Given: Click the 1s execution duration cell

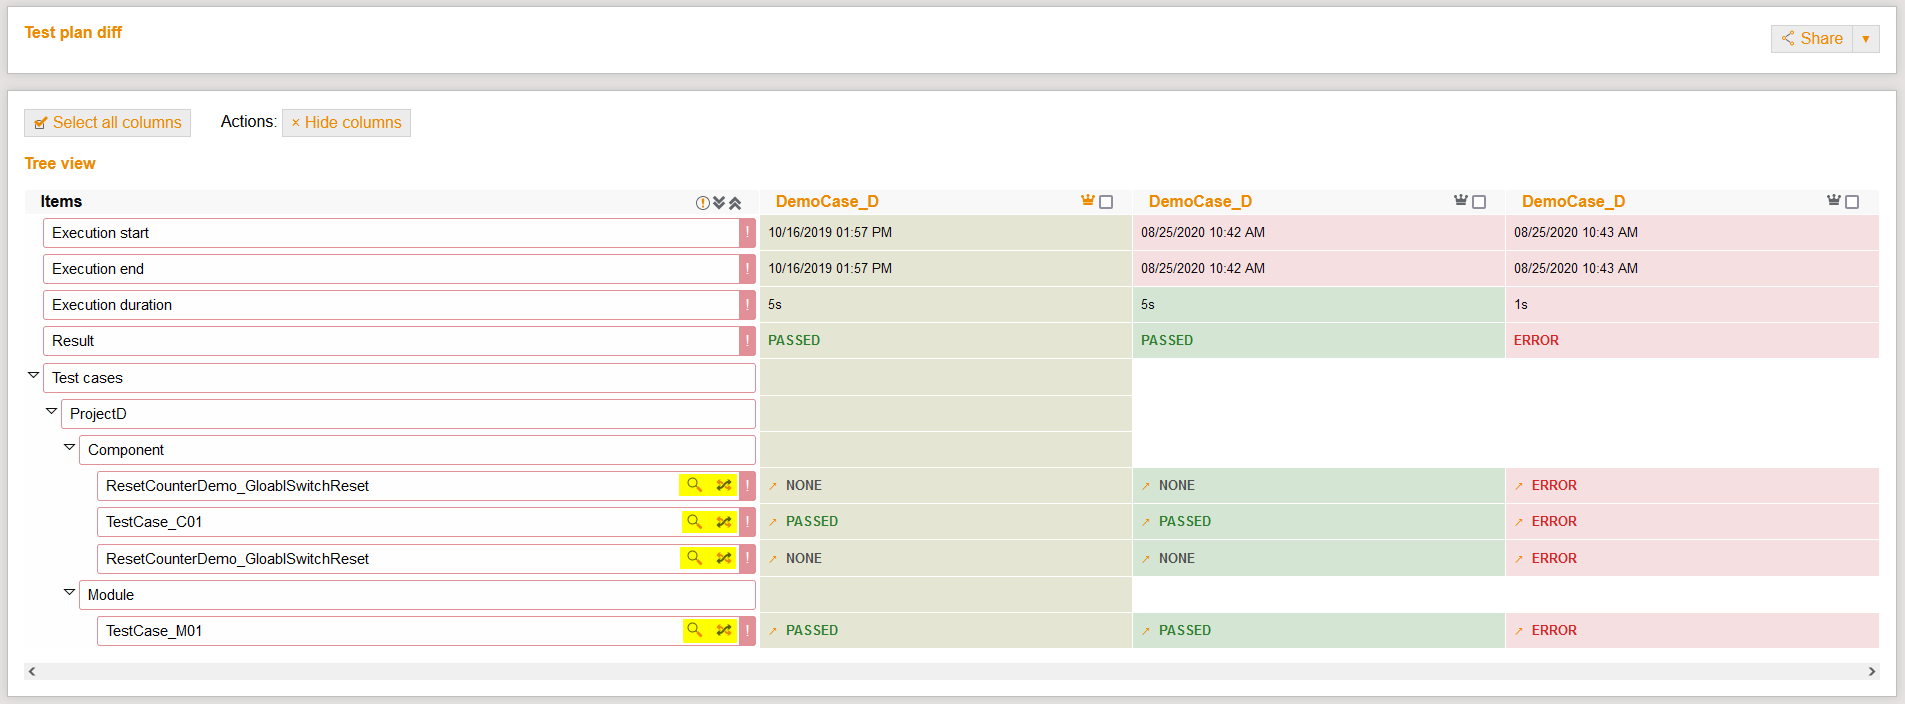Looking at the screenshot, I should tap(1692, 305).
